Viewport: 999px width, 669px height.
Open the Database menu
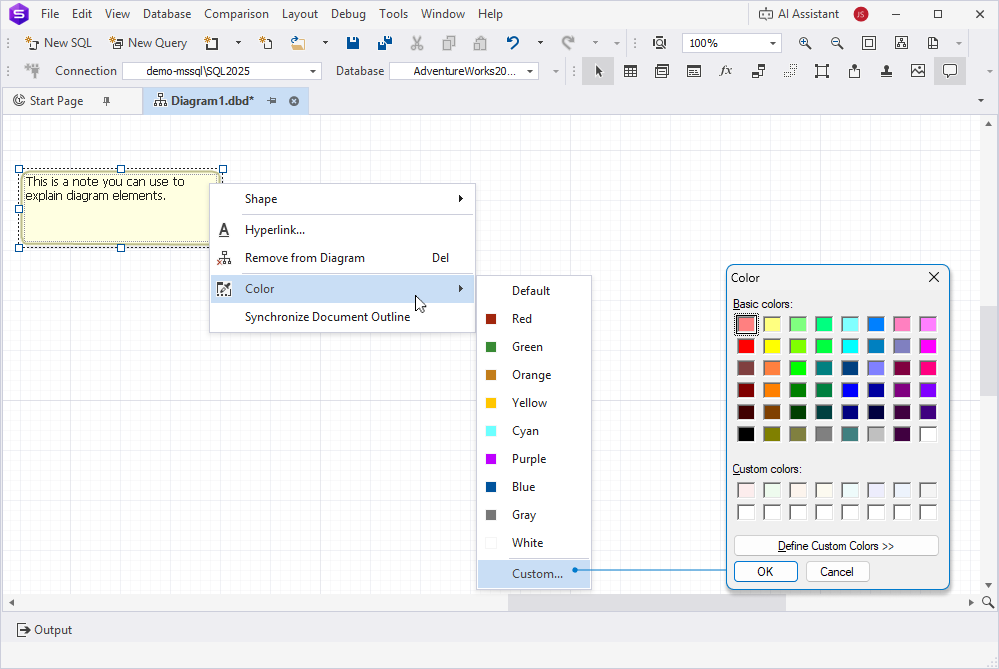point(167,14)
